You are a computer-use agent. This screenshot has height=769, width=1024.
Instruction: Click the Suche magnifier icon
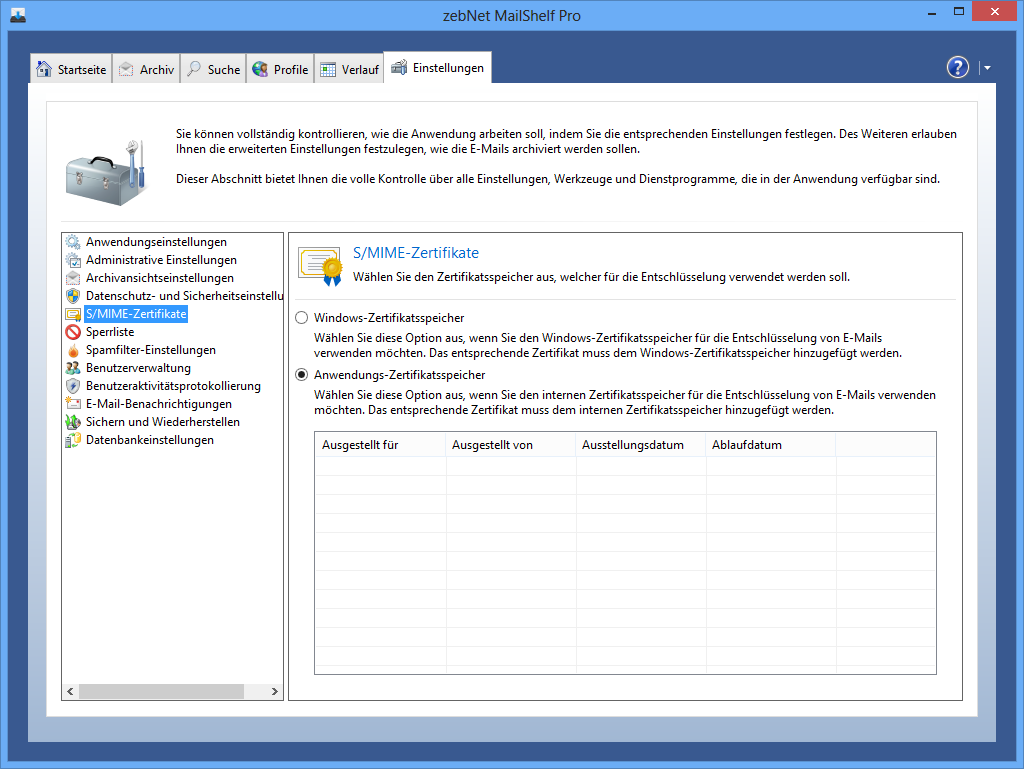pyautogui.click(x=194, y=69)
